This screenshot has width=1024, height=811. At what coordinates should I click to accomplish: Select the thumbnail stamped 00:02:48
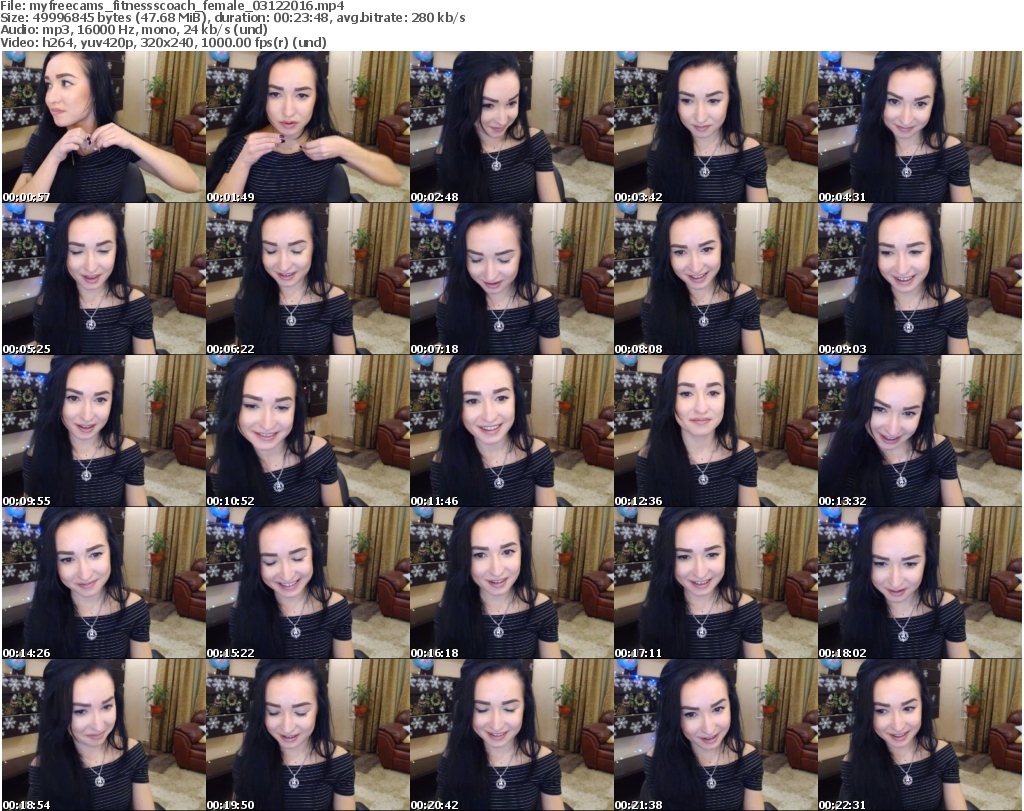512,127
